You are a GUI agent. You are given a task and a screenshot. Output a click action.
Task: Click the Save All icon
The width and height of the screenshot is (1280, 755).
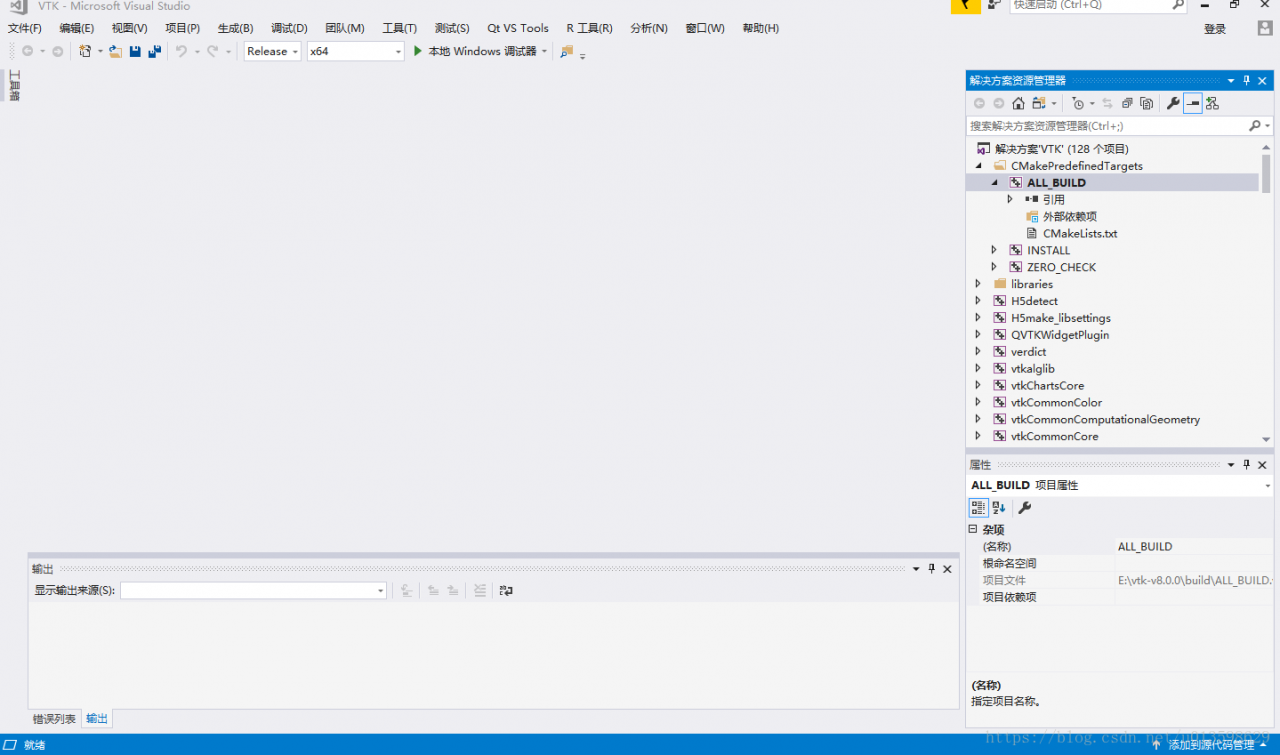pyautogui.click(x=155, y=51)
